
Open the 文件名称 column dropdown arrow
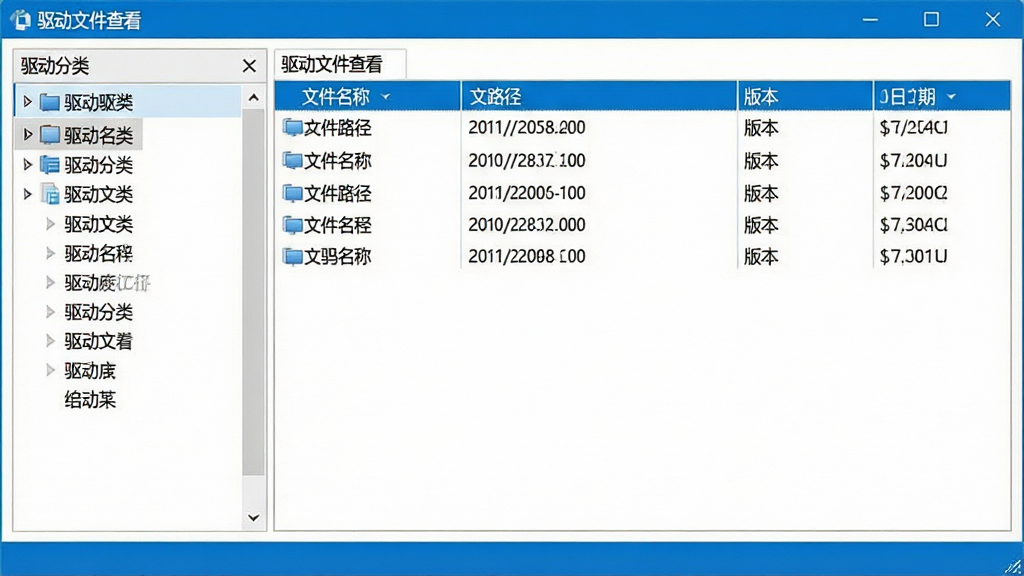(x=385, y=97)
